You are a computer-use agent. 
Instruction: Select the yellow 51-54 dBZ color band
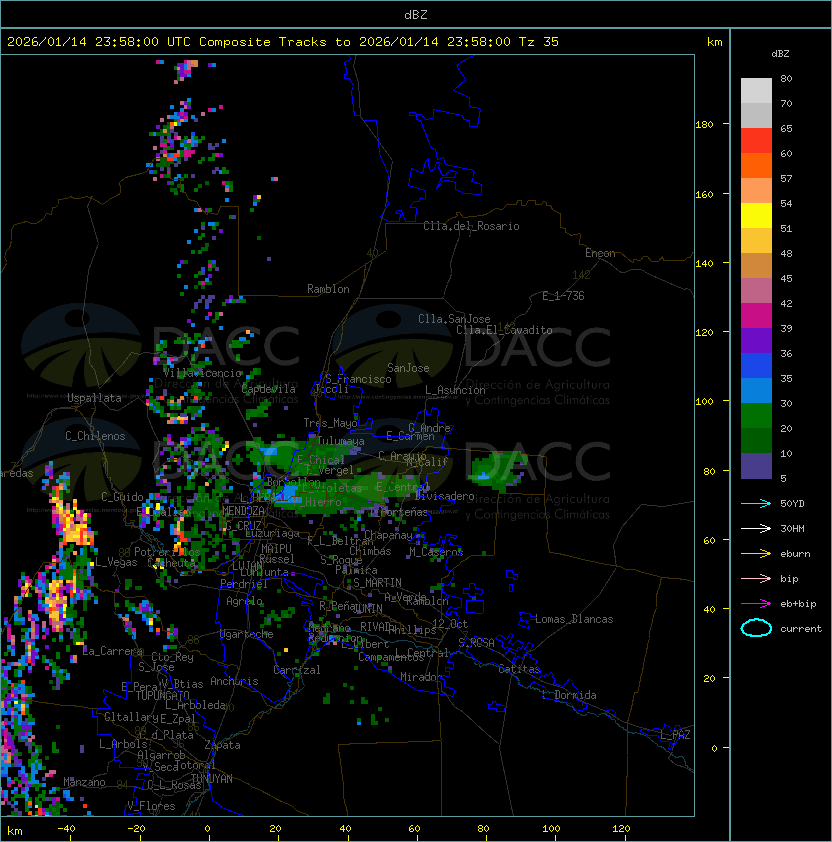[x=756, y=215]
